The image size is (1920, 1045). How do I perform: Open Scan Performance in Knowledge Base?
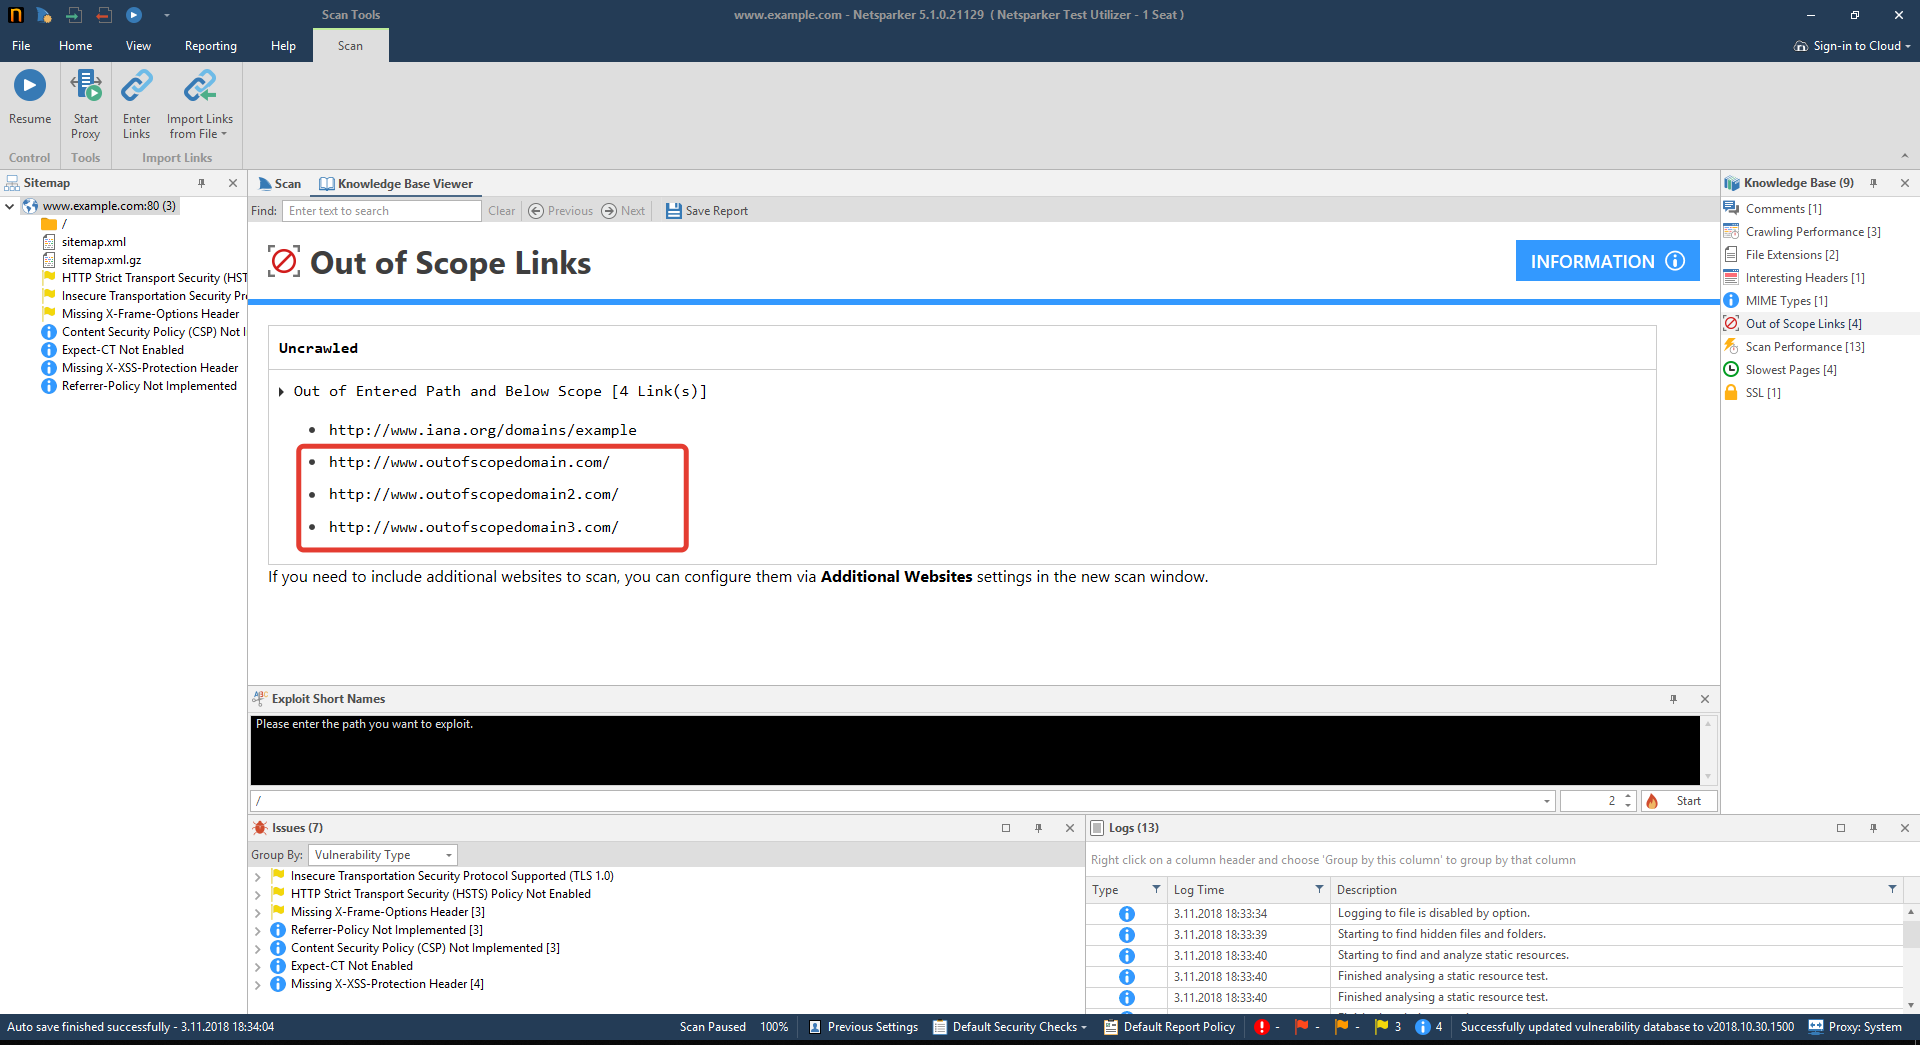(1804, 347)
